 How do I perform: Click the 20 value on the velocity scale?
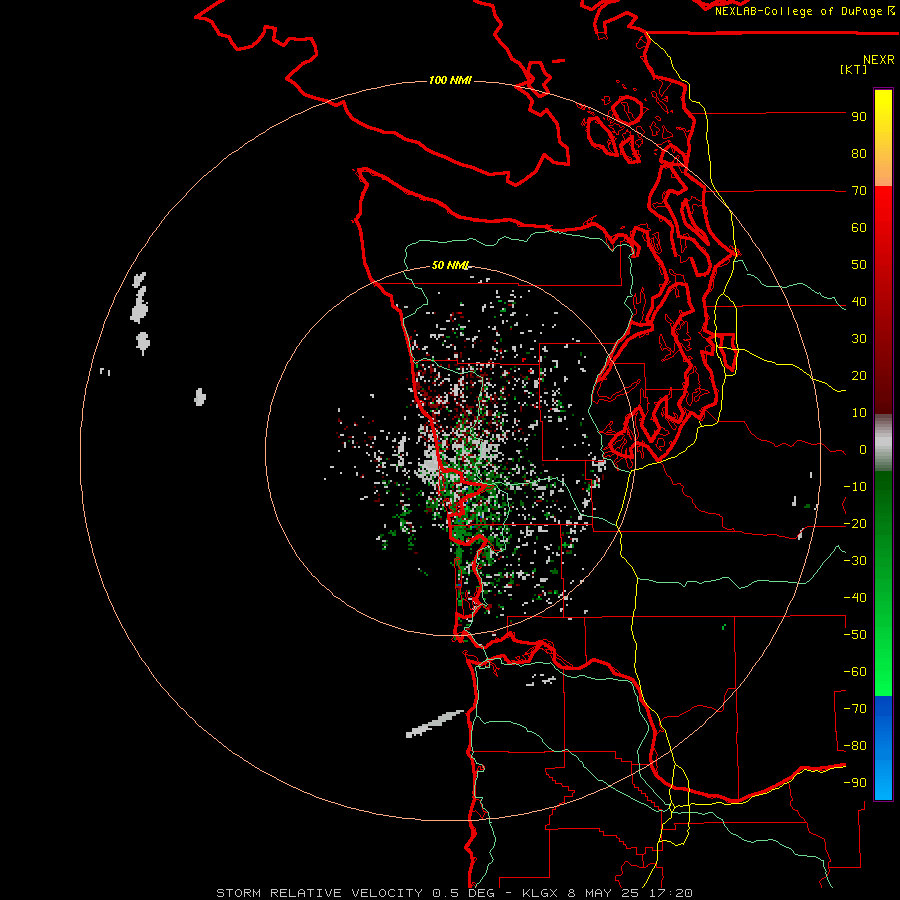click(859, 376)
